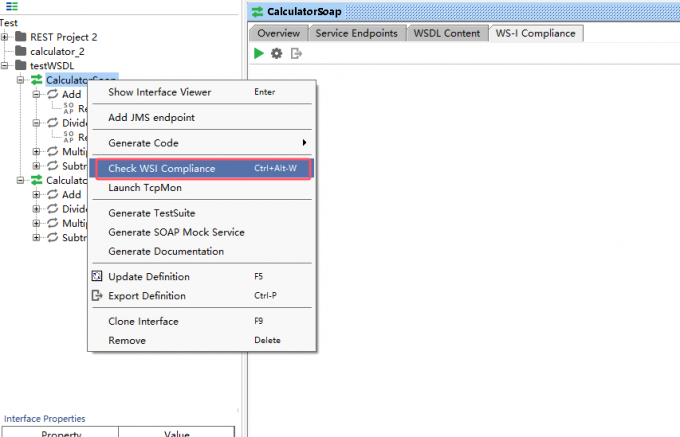Collapse the first Divide operation node
This screenshot has height=437, width=680.
pyautogui.click(x=36, y=123)
